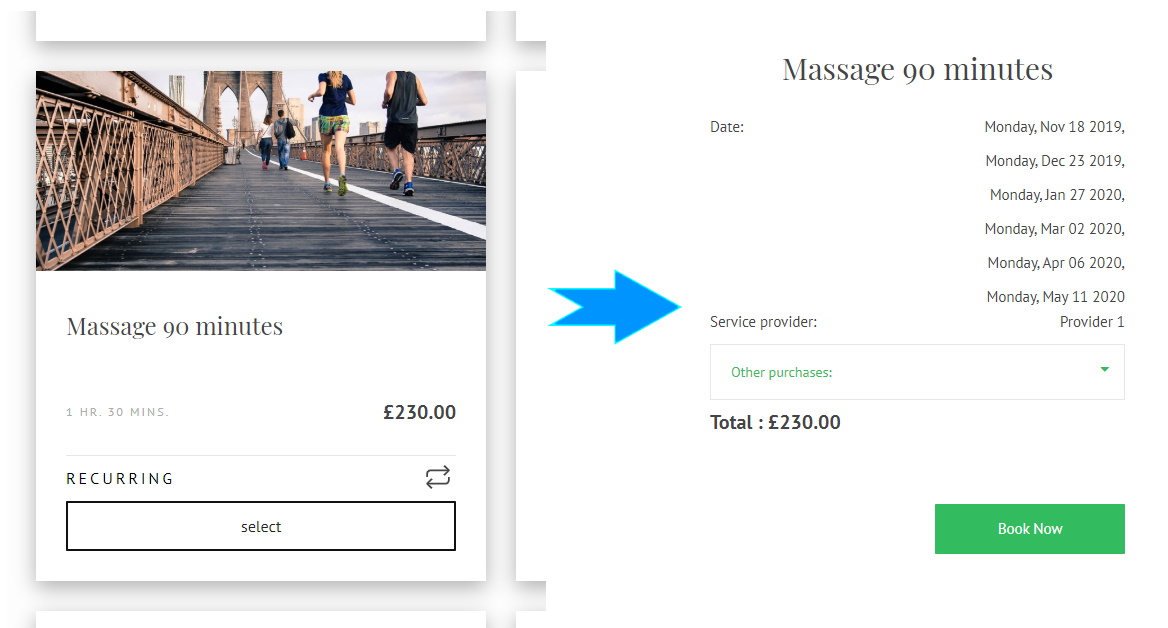
Task: Select the £230.00 price on the card
Action: tap(419, 412)
